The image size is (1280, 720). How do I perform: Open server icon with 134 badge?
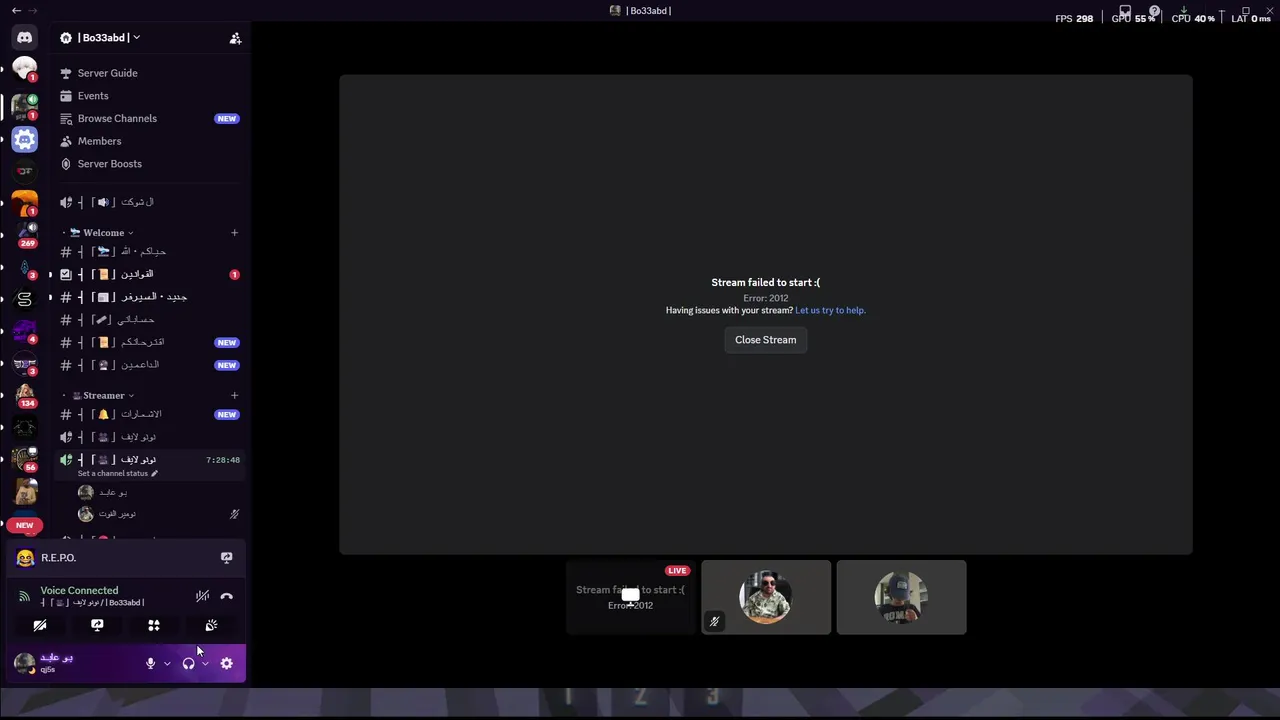[25, 395]
